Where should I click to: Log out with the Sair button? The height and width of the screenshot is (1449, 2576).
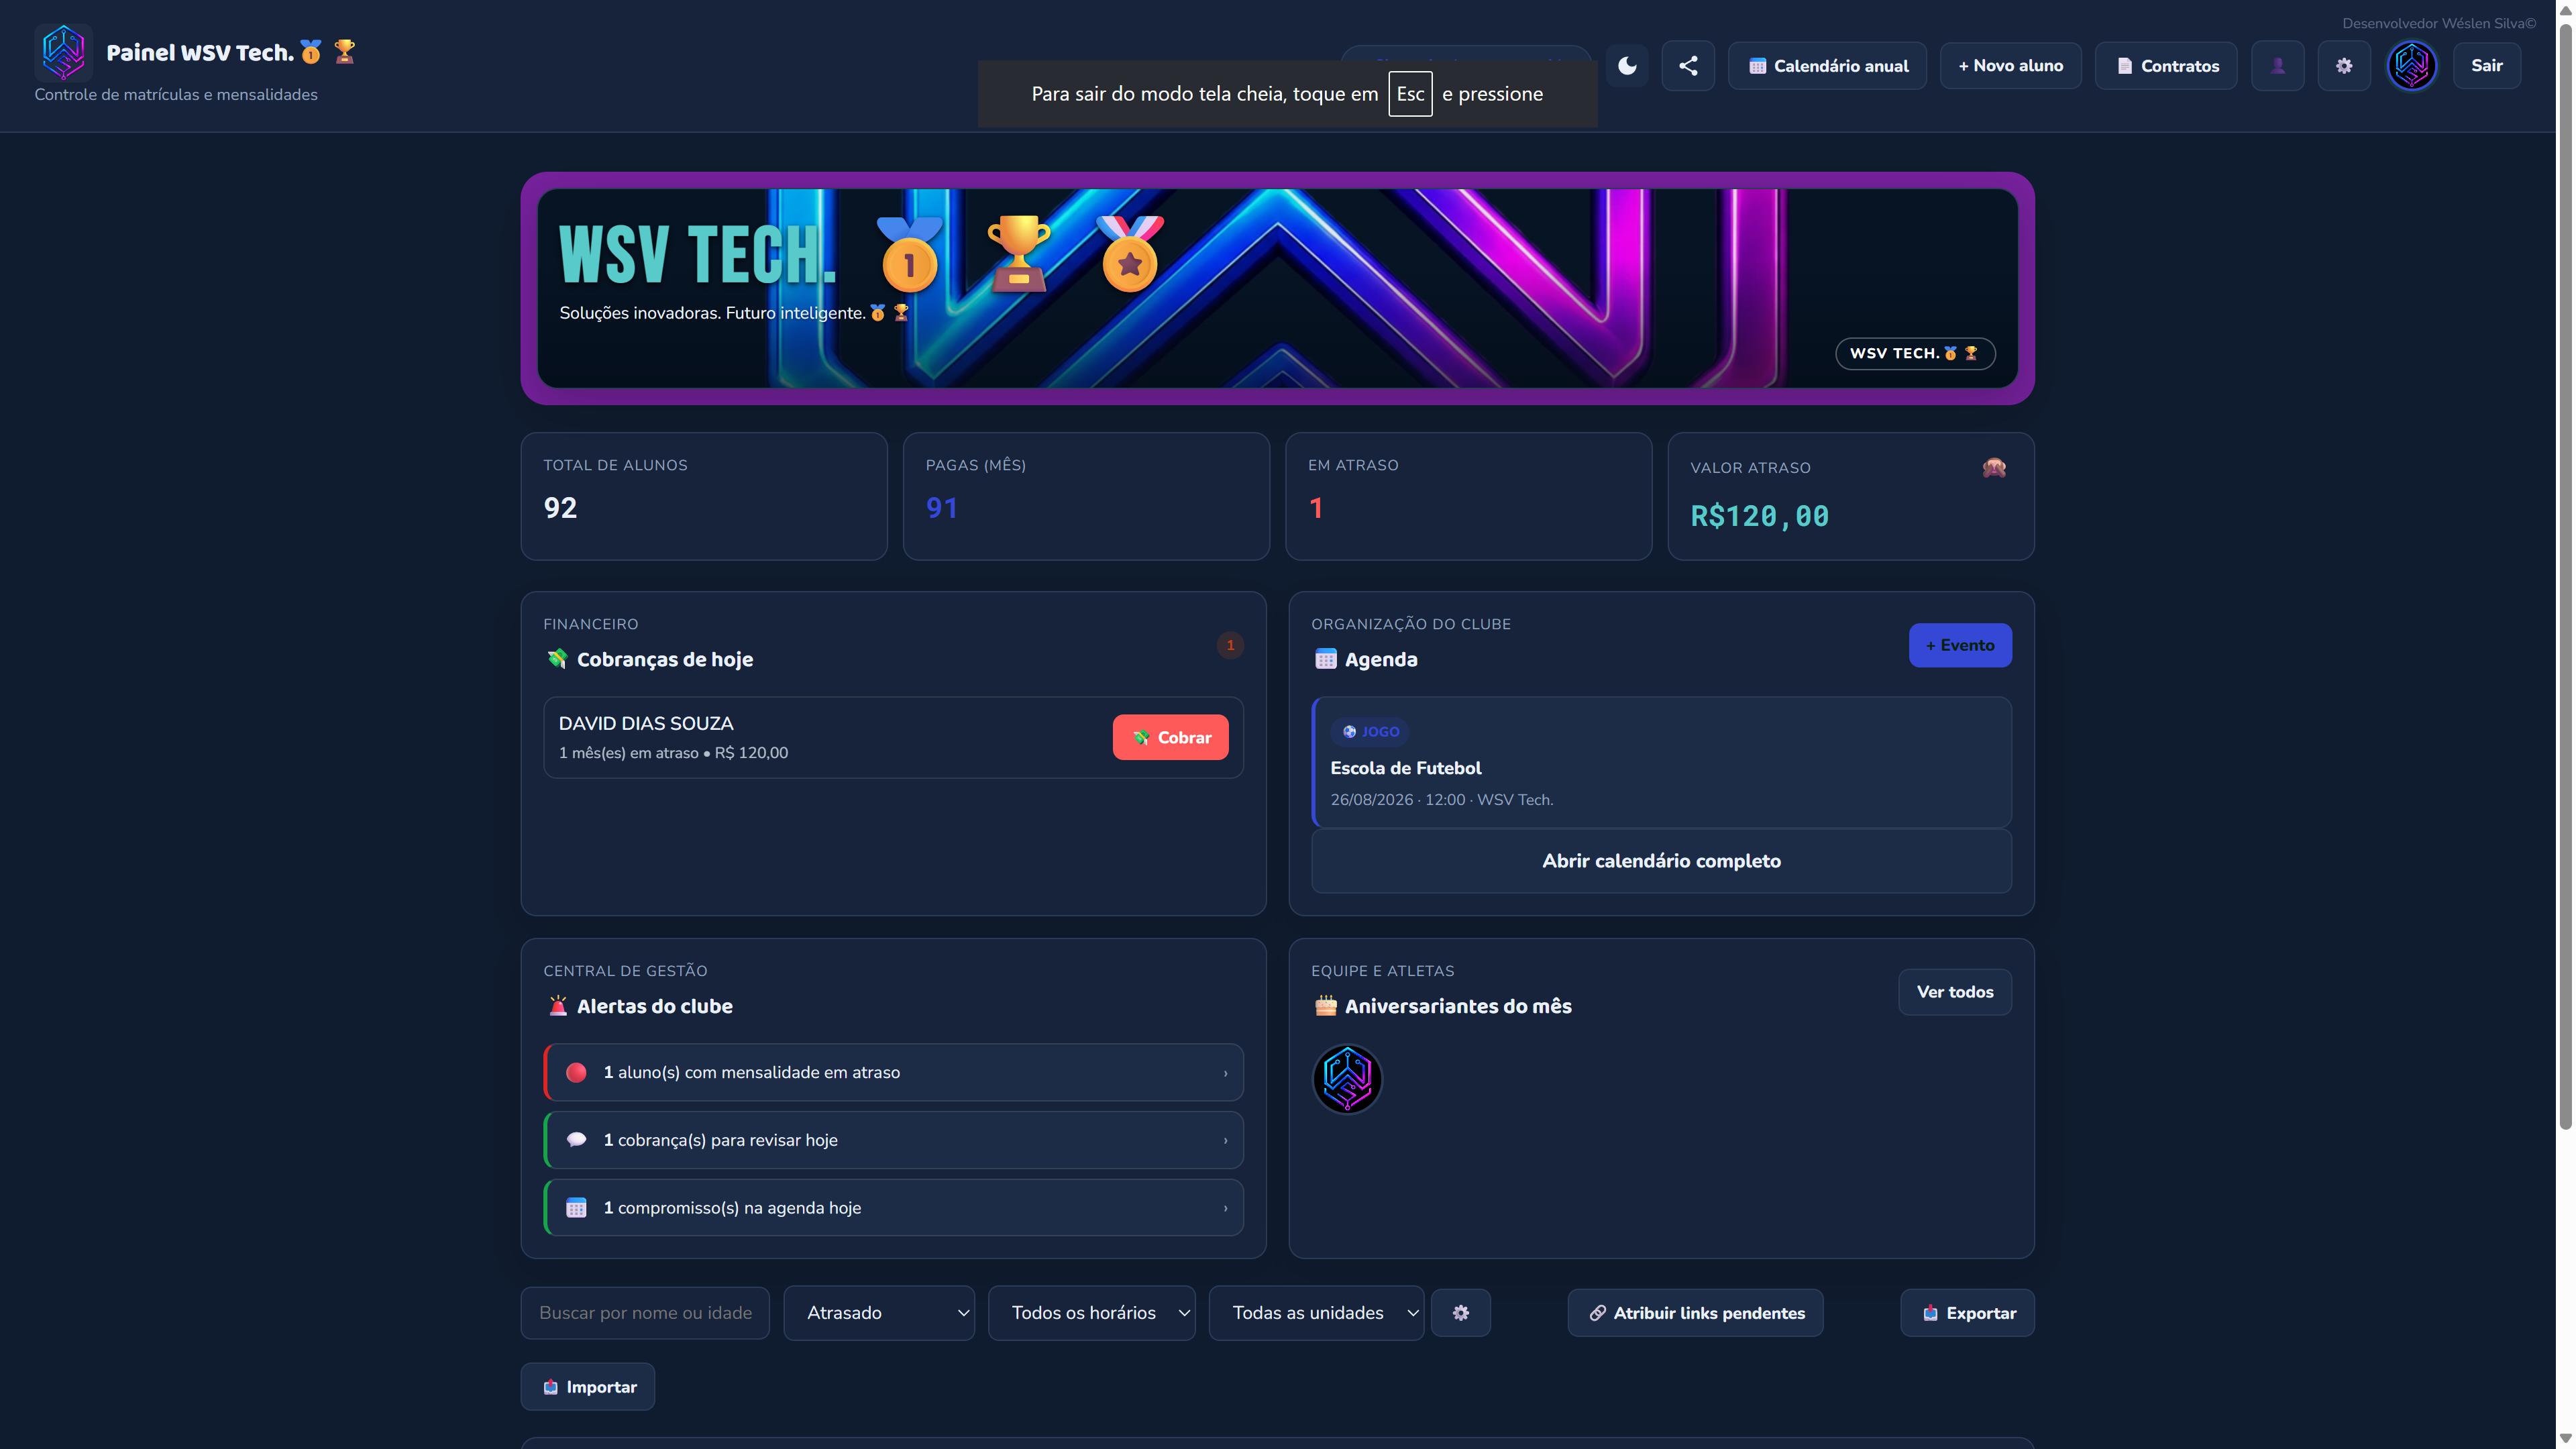click(2487, 66)
